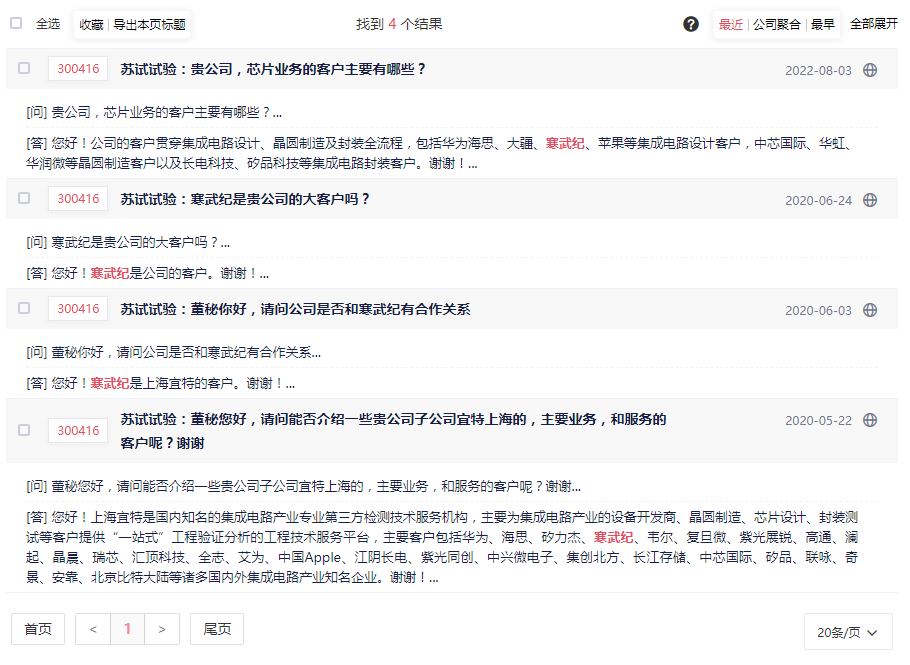Click the 收藏 button

coord(92,24)
